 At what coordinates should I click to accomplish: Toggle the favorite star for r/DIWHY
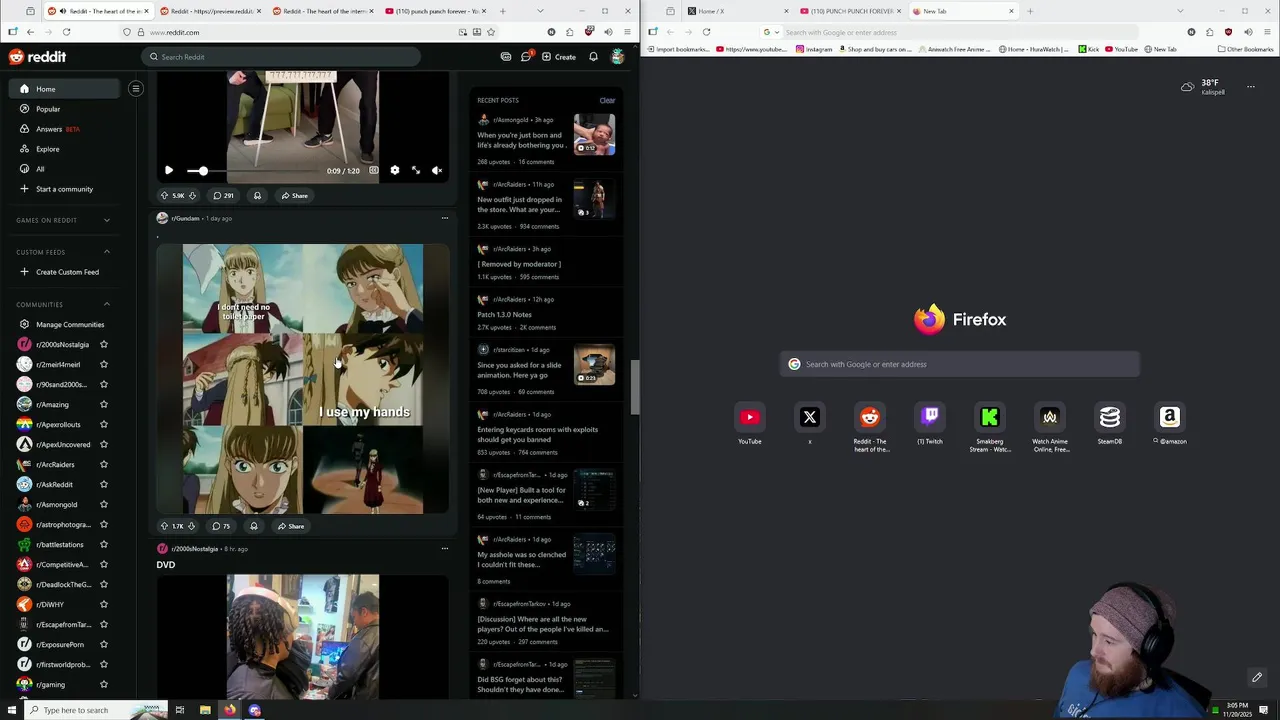pyautogui.click(x=103, y=604)
